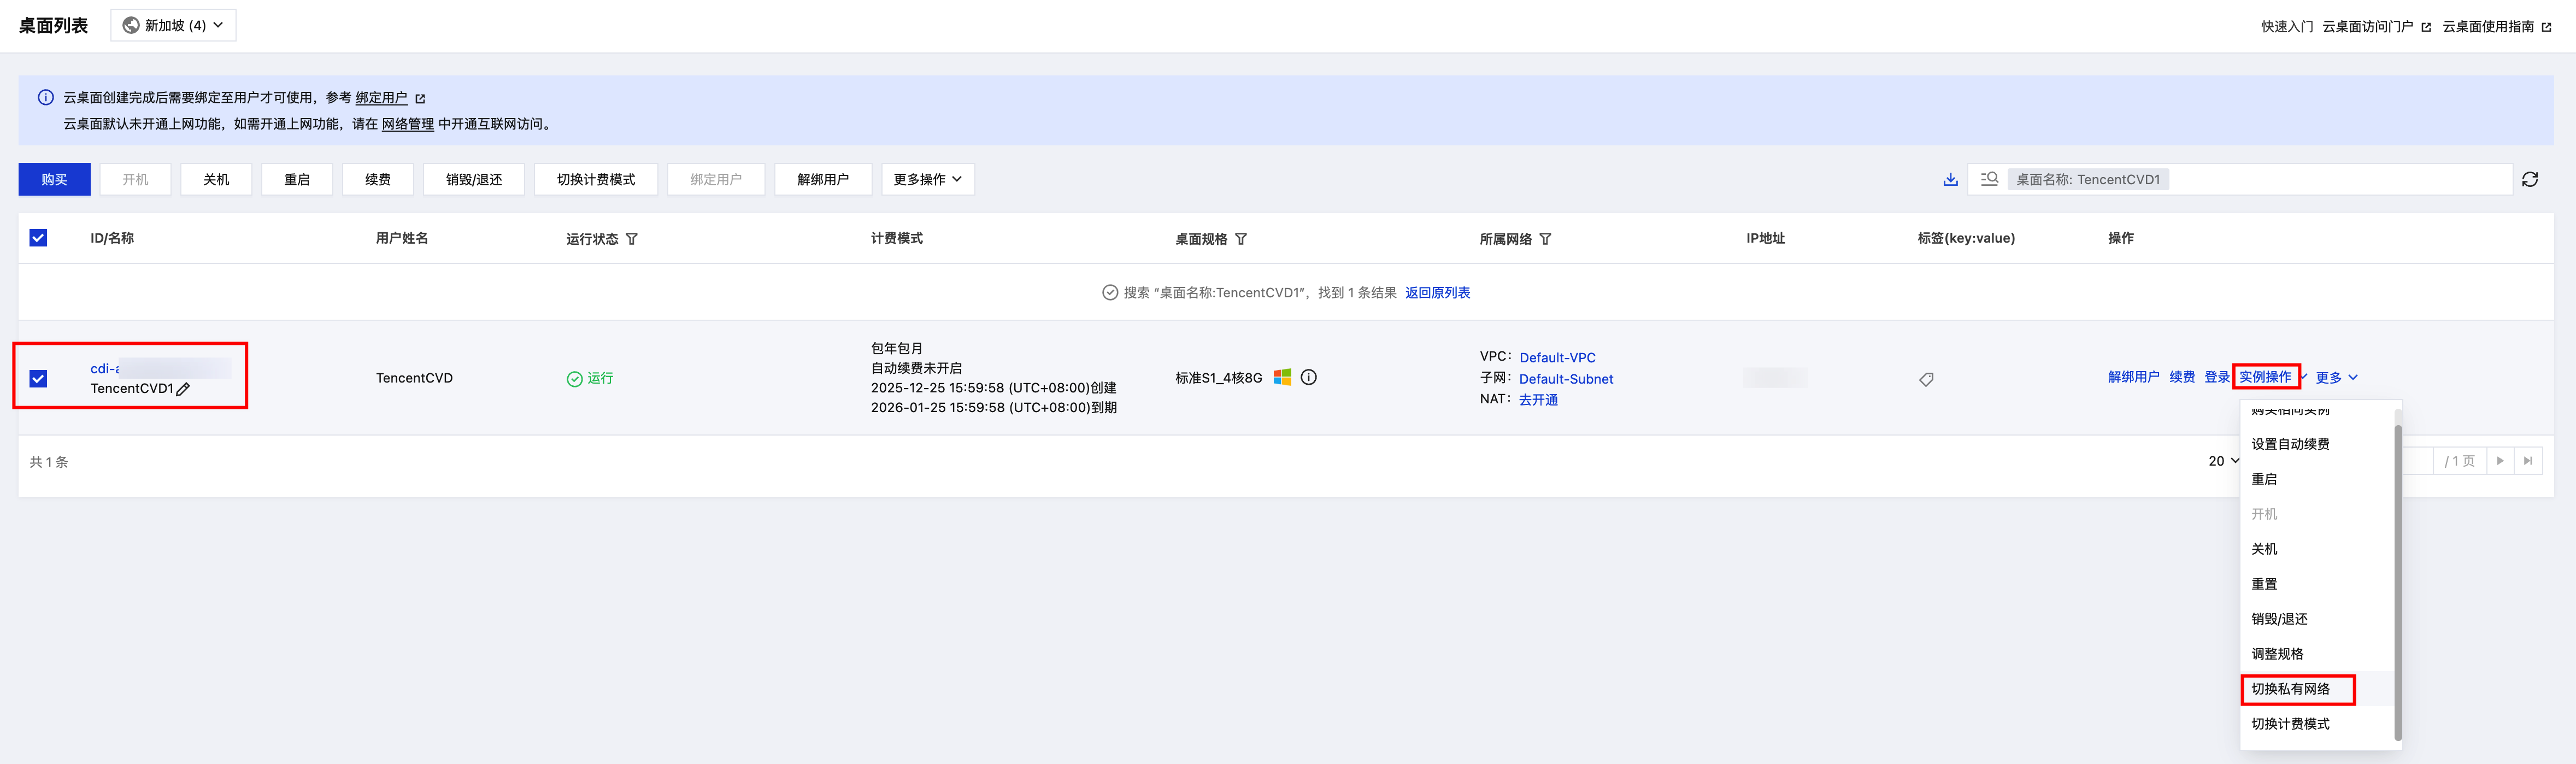Click the 返回原列表 link

1437,293
